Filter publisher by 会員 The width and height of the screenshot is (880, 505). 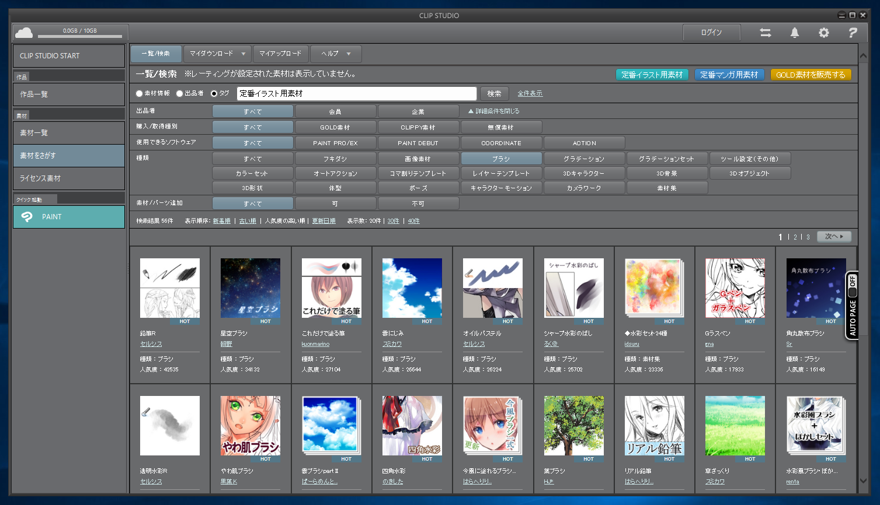click(x=335, y=112)
